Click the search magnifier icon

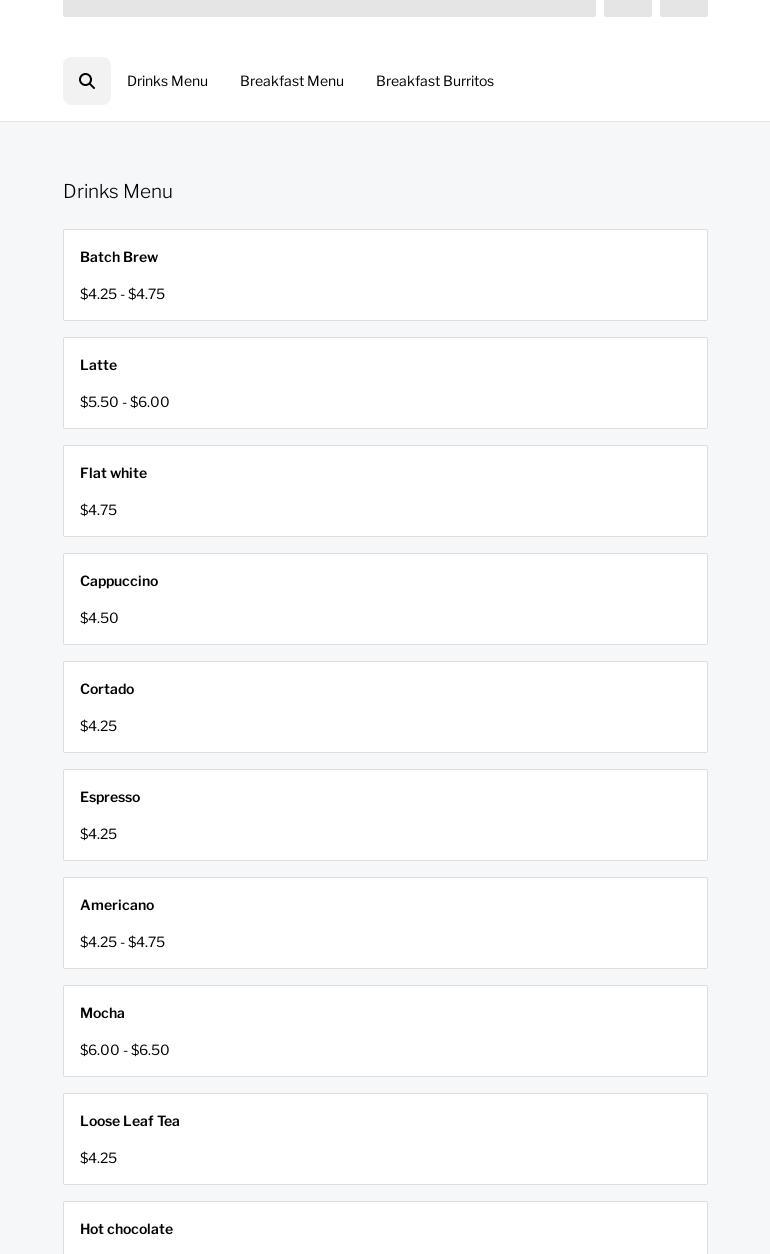click(x=87, y=81)
